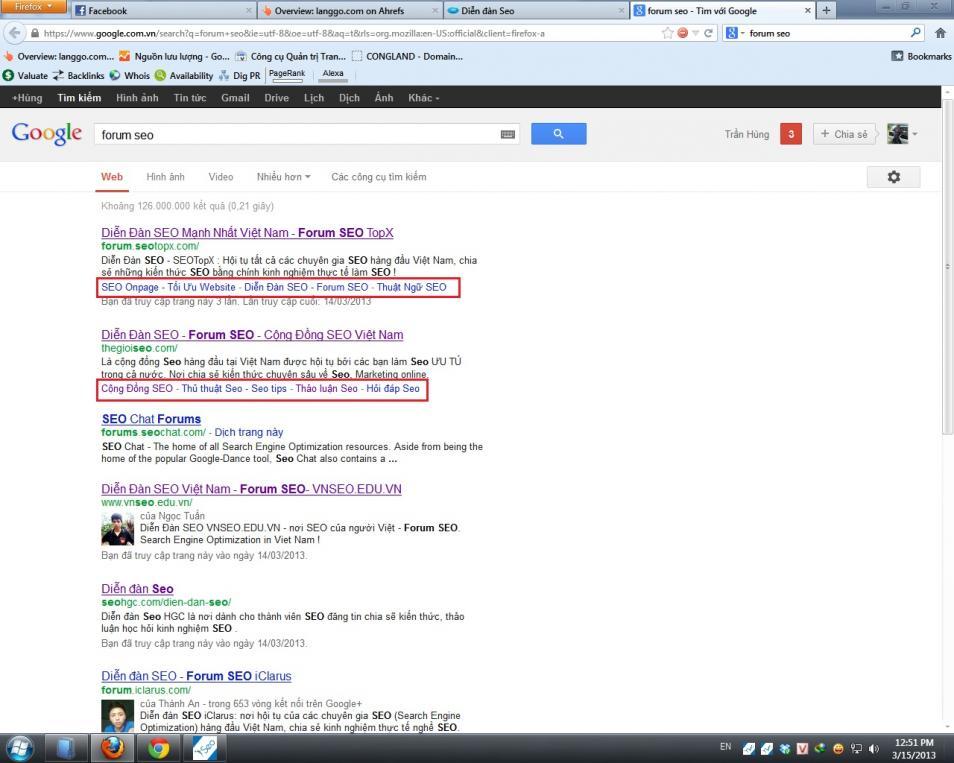The image size is (954, 763).
Task: Click the magnifier in Firefox search box
Action: (x=916, y=33)
